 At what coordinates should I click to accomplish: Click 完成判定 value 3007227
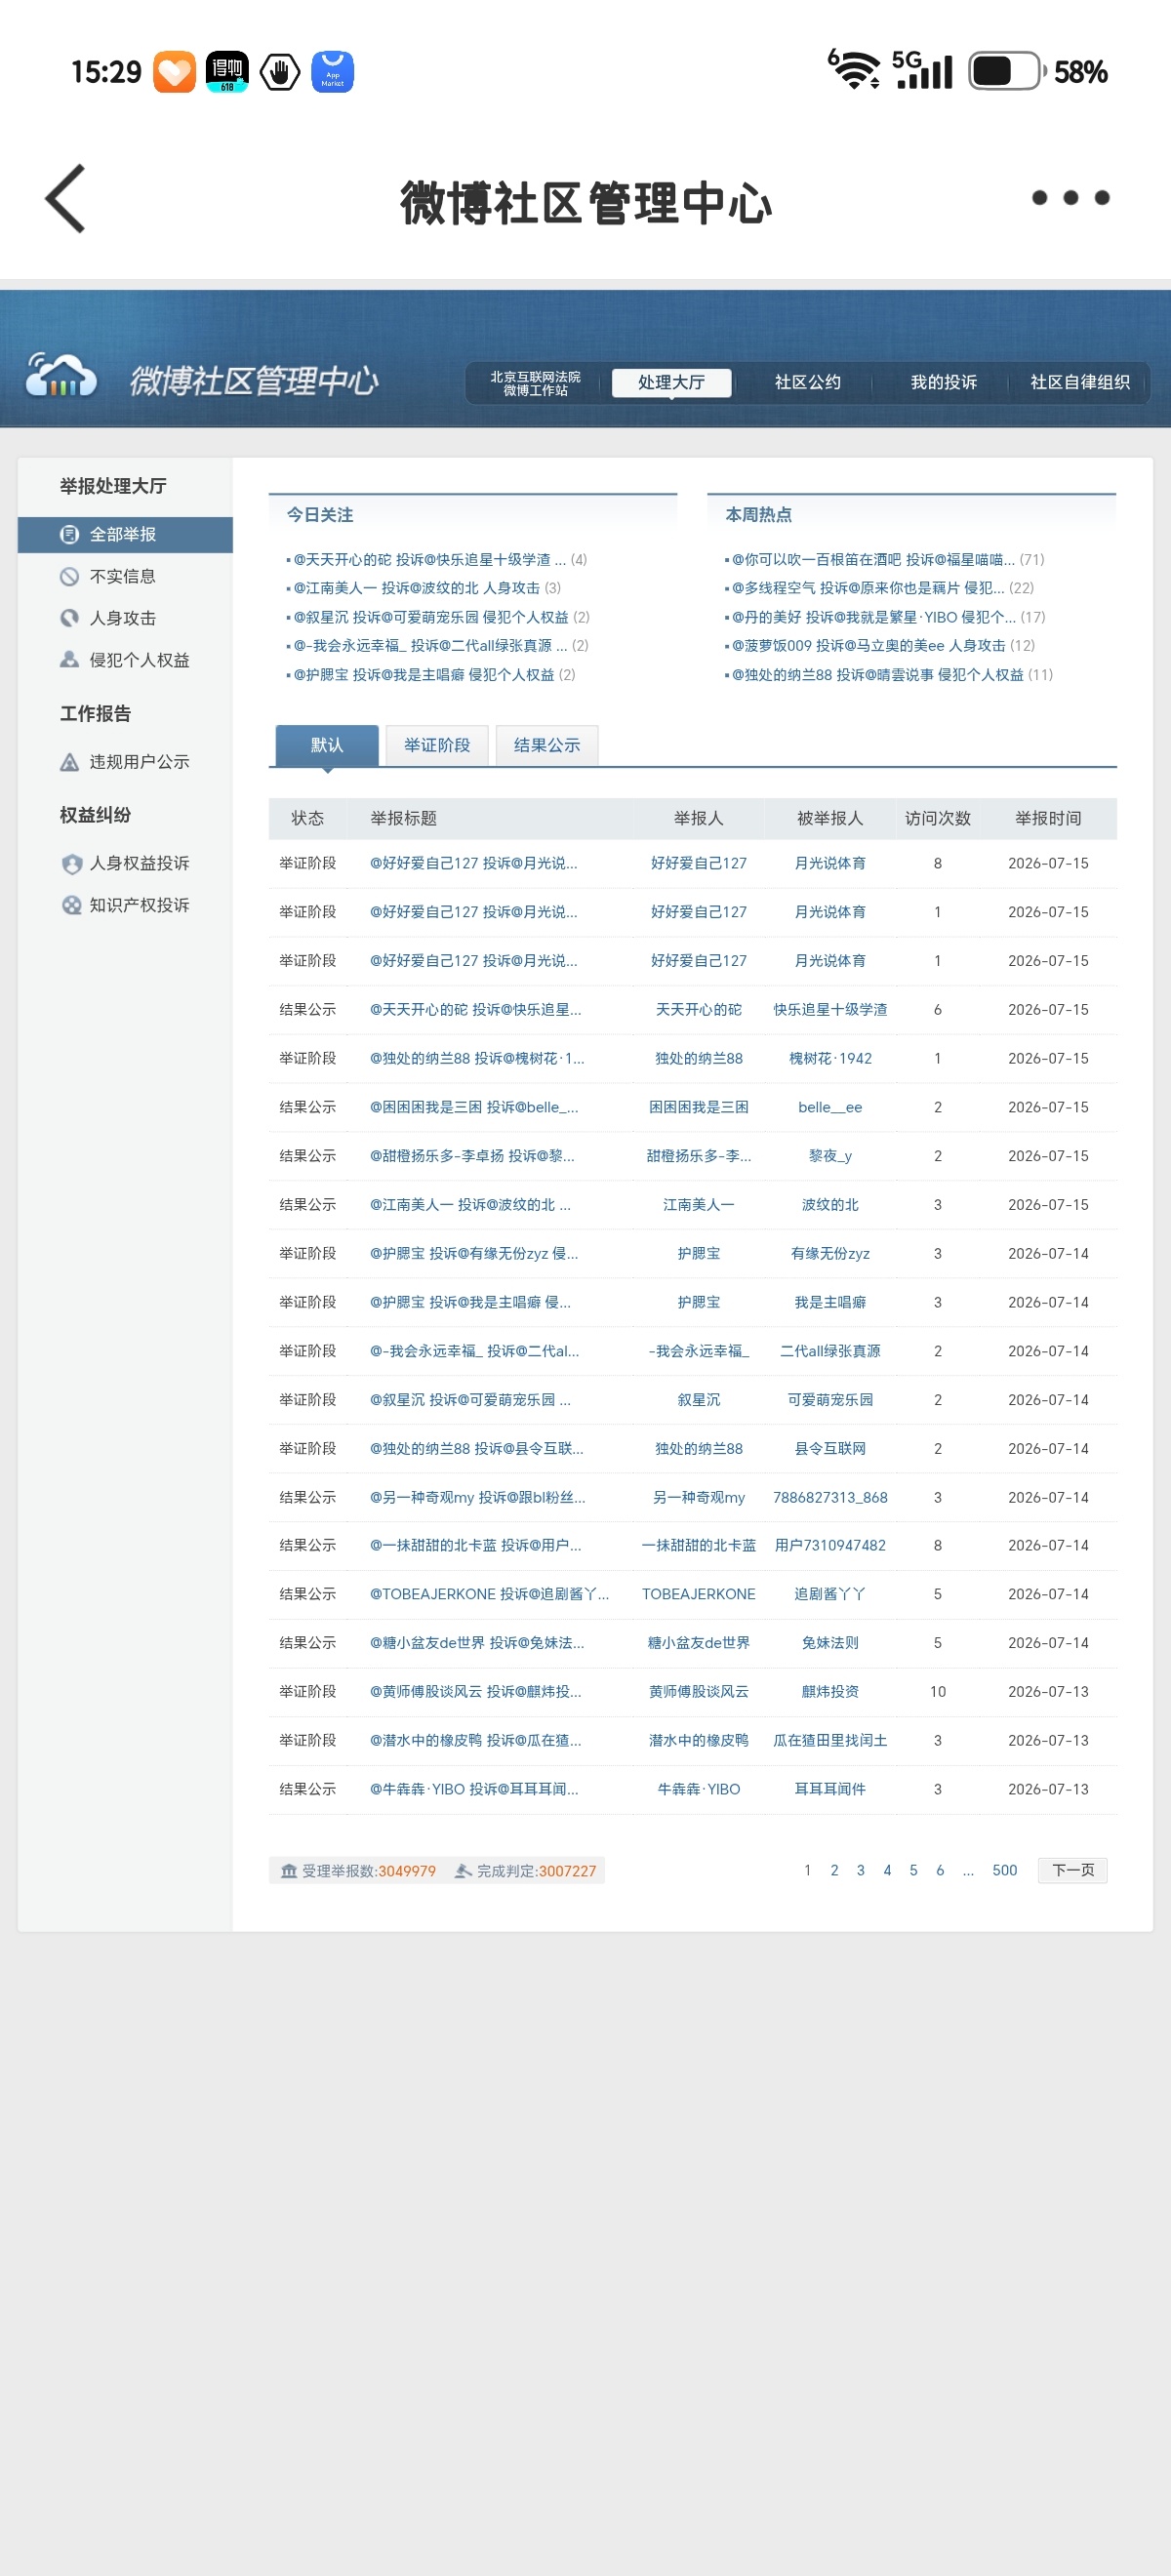[x=566, y=1871]
